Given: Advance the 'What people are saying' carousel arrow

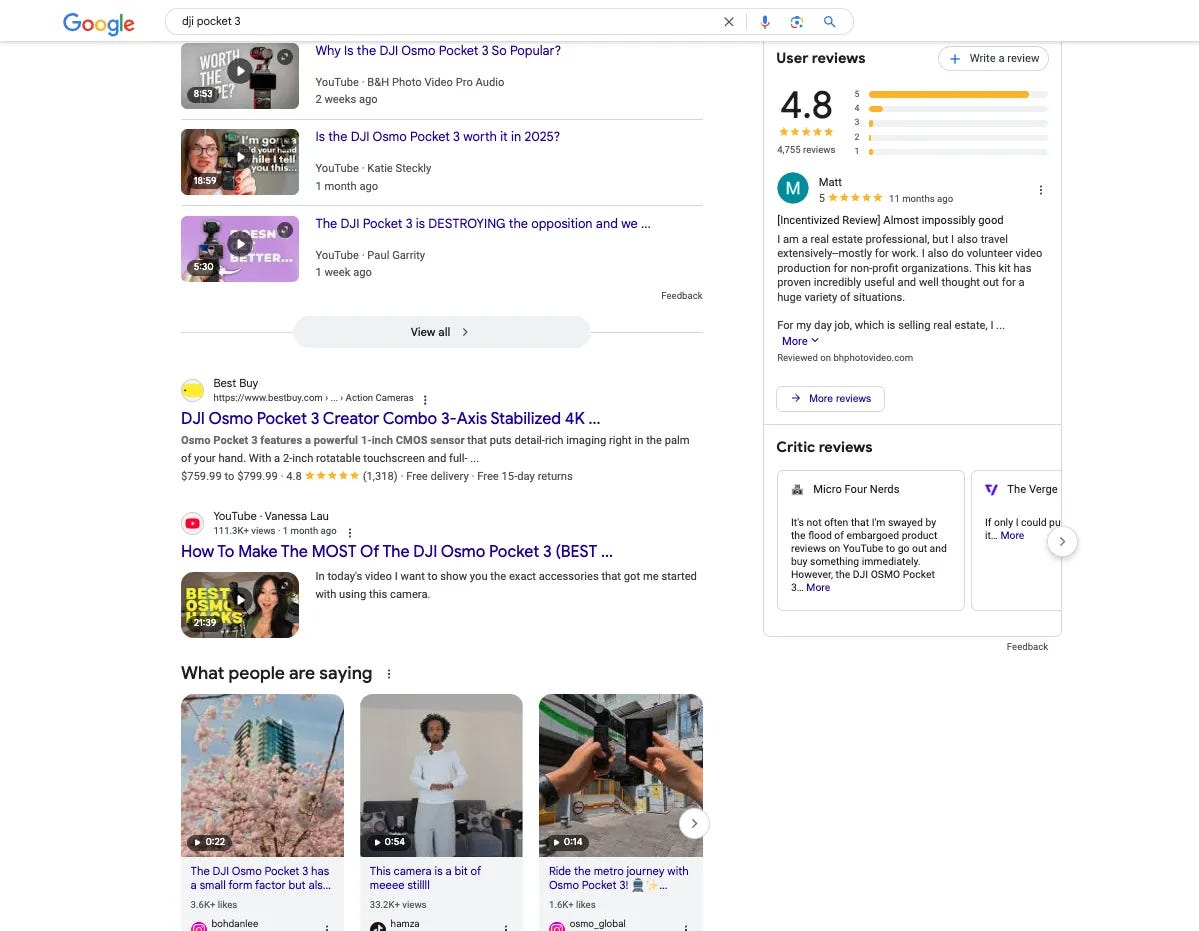Looking at the screenshot, I should (694, 823).
